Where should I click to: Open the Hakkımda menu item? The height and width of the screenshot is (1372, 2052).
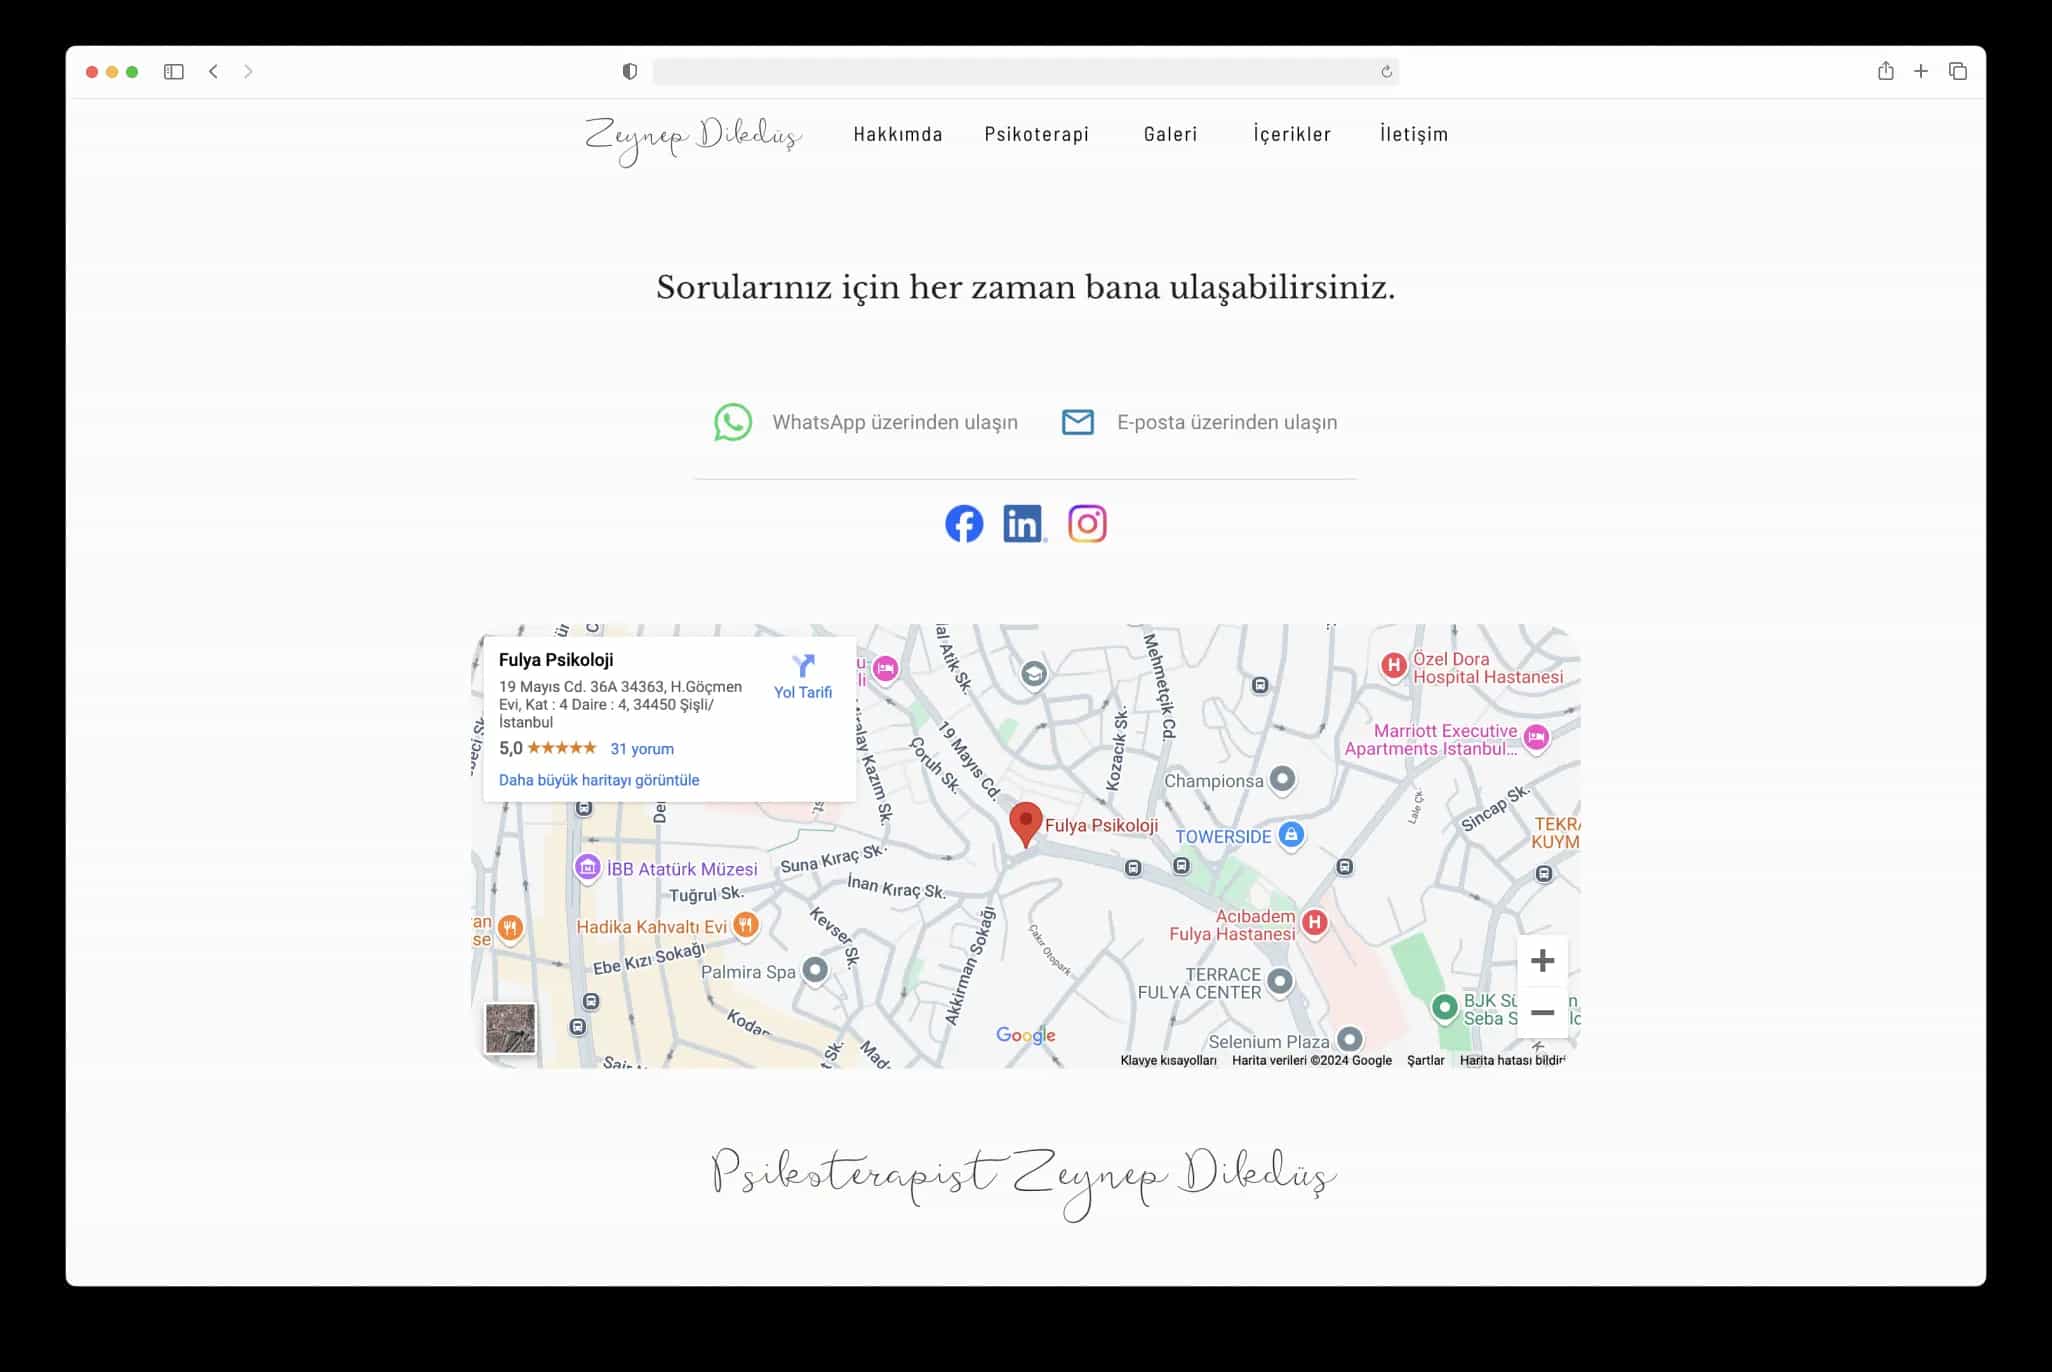pos(898,134)
